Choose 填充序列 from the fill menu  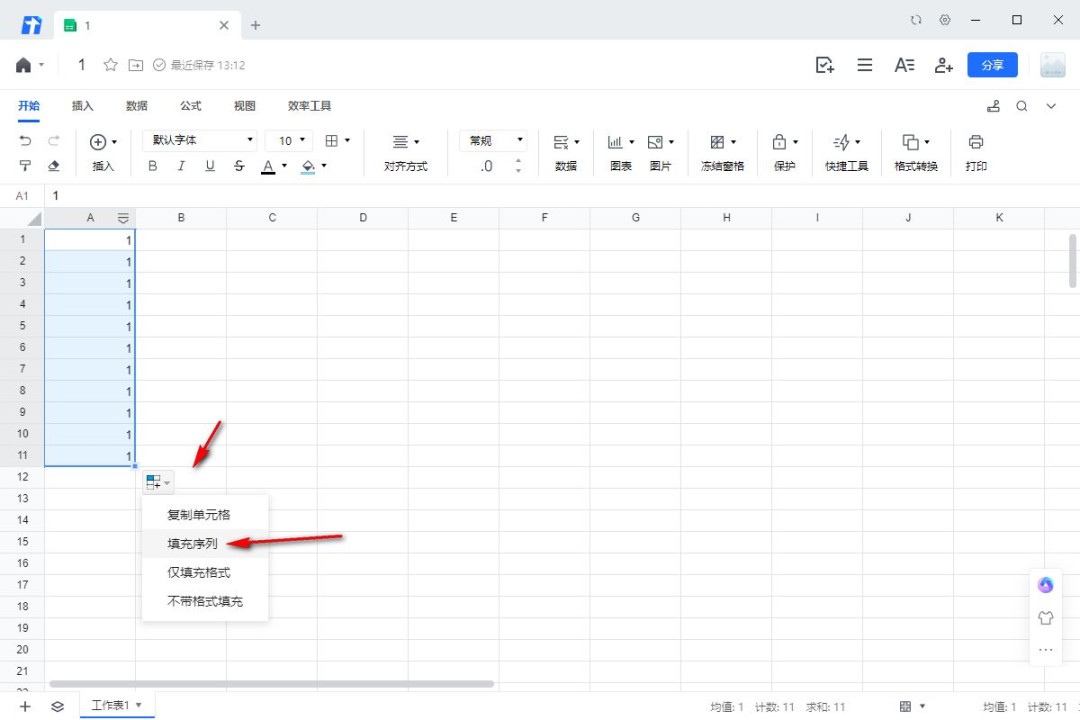[x=192, y=544]
